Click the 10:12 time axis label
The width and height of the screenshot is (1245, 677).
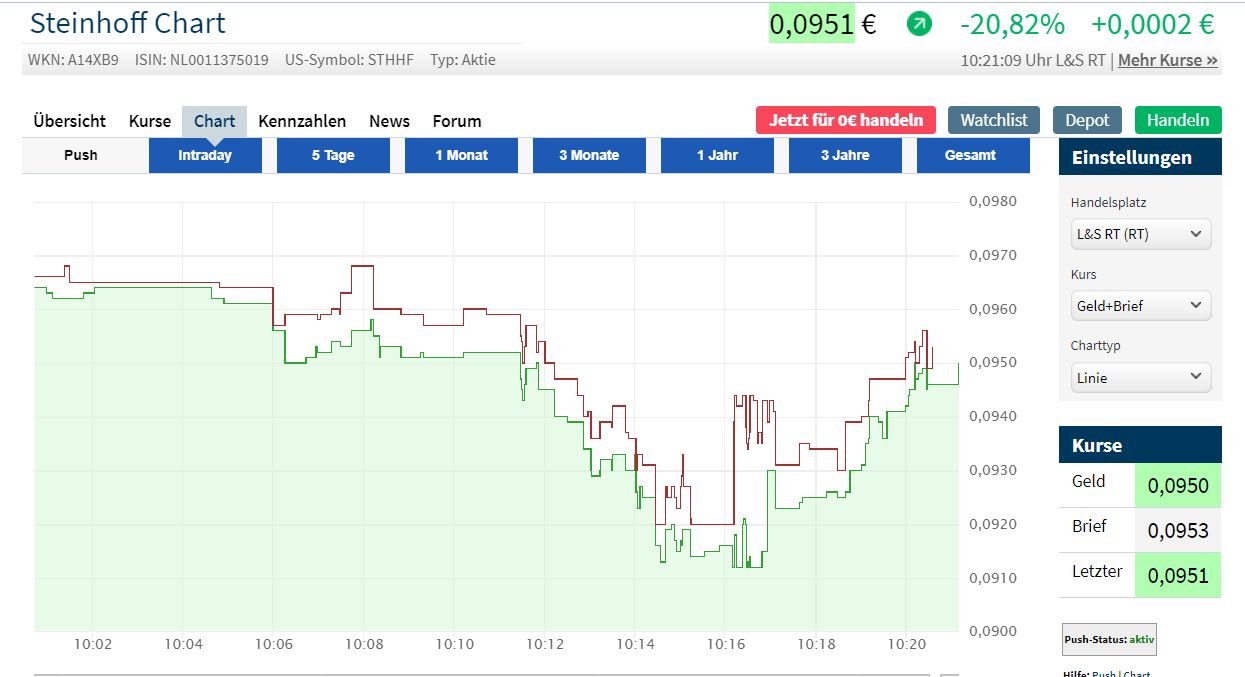click(x=545, y=644)
